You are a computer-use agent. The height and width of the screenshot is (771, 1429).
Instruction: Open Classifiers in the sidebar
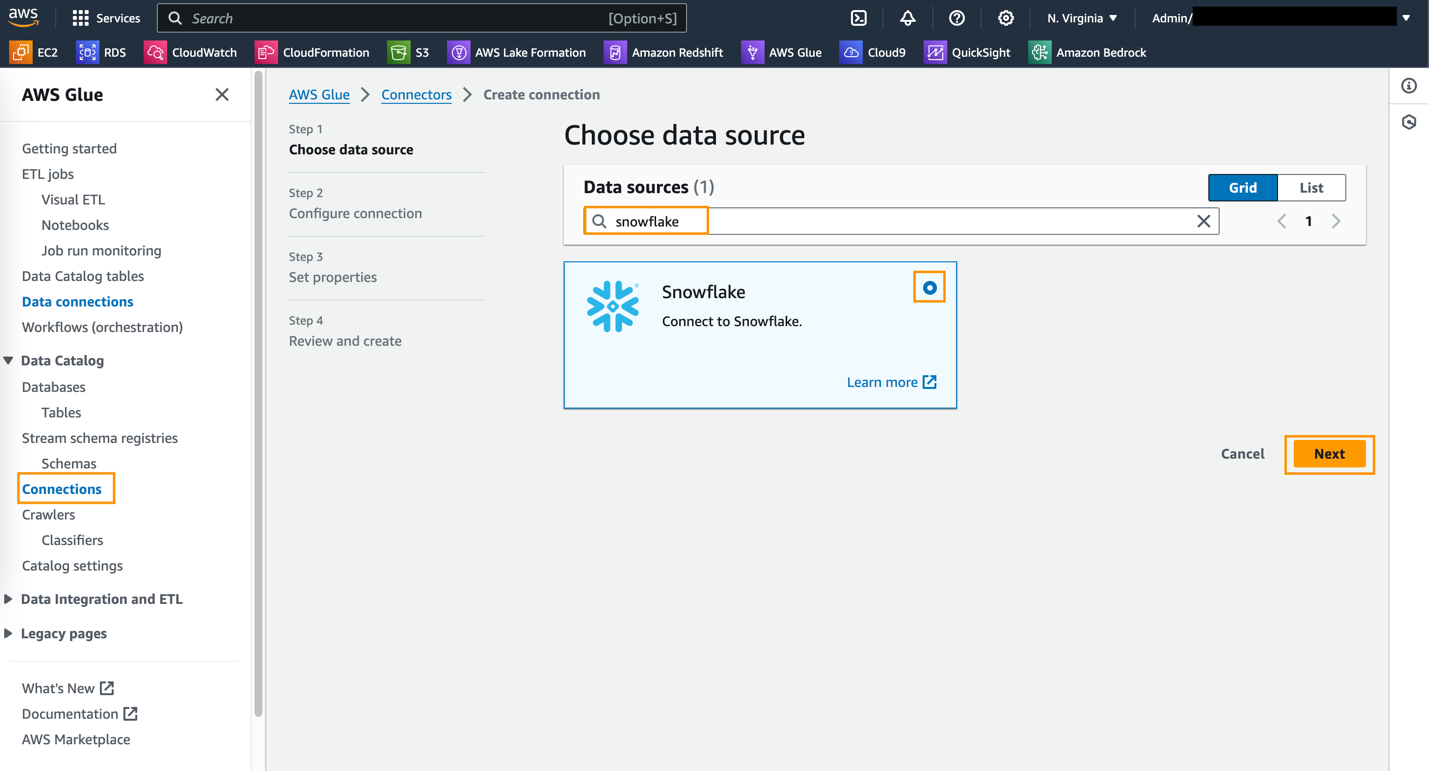tap(72, 540)
